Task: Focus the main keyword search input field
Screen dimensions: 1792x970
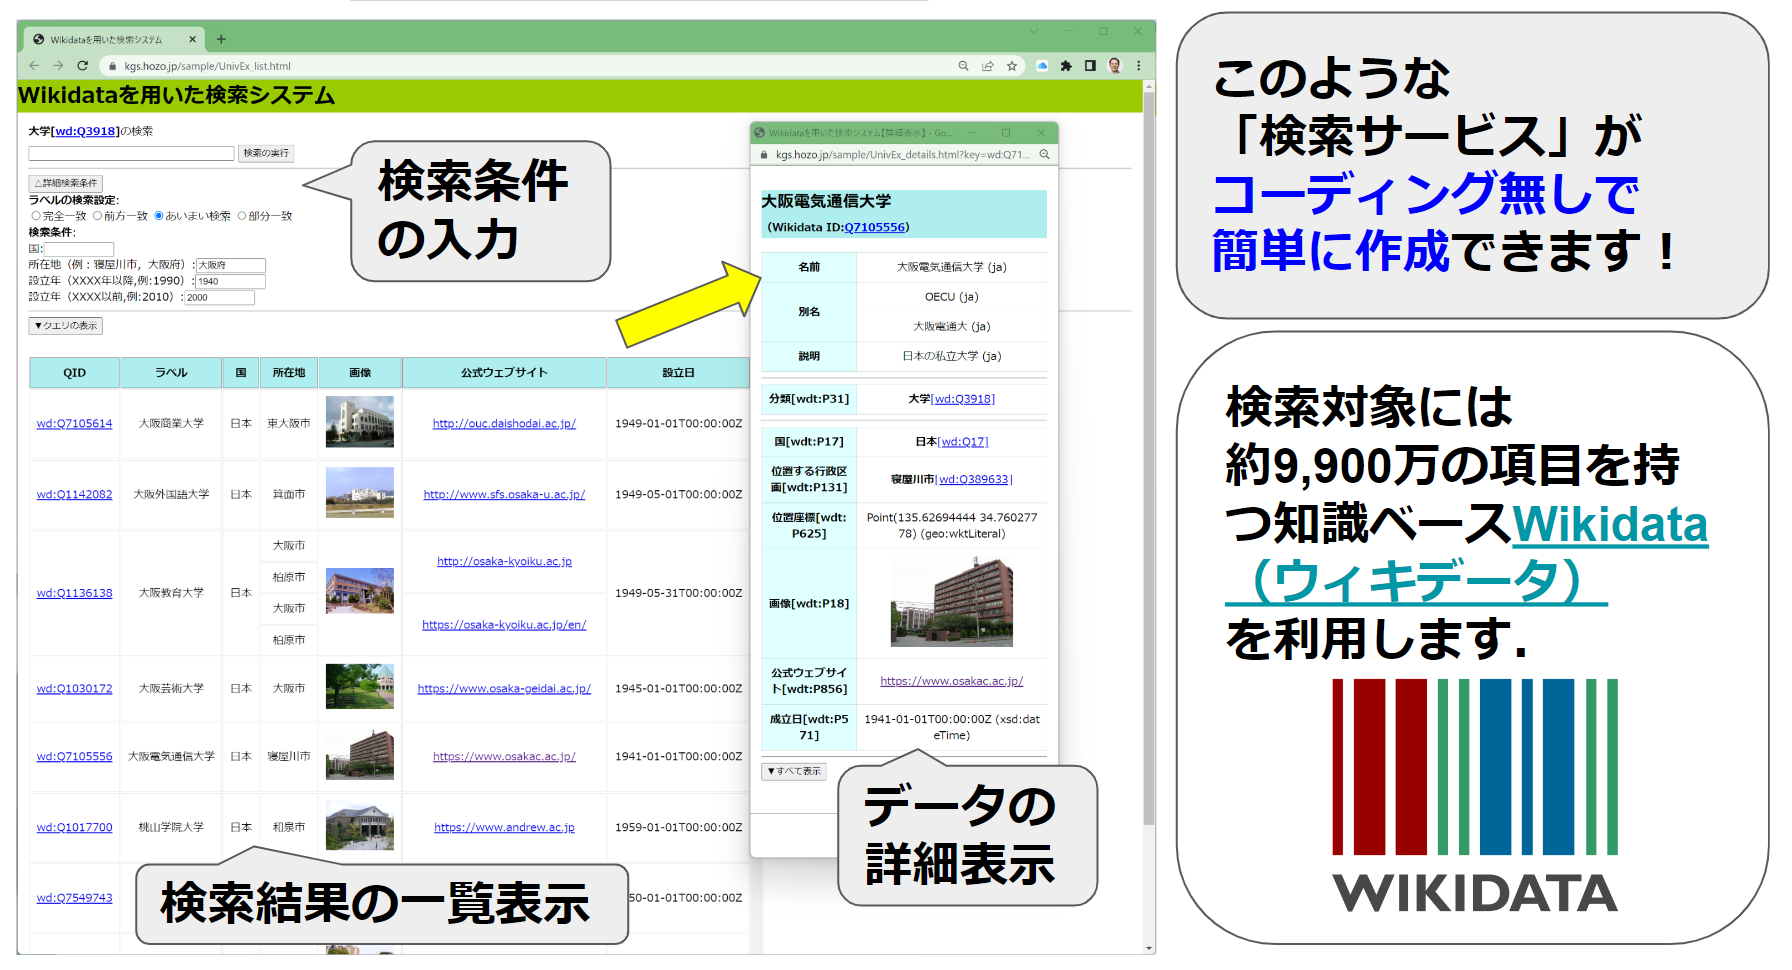Action: pos(131,154)
